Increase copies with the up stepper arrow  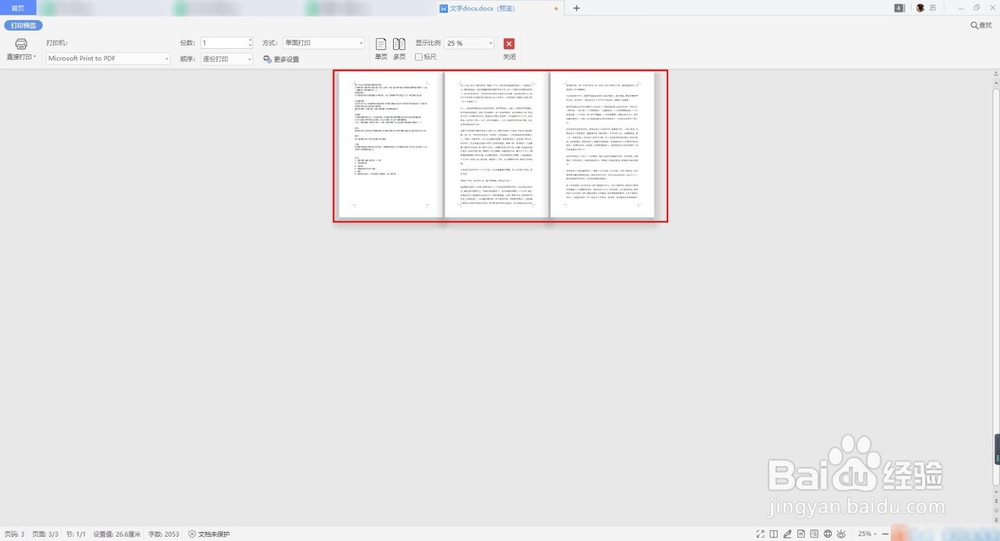(250, 40)
